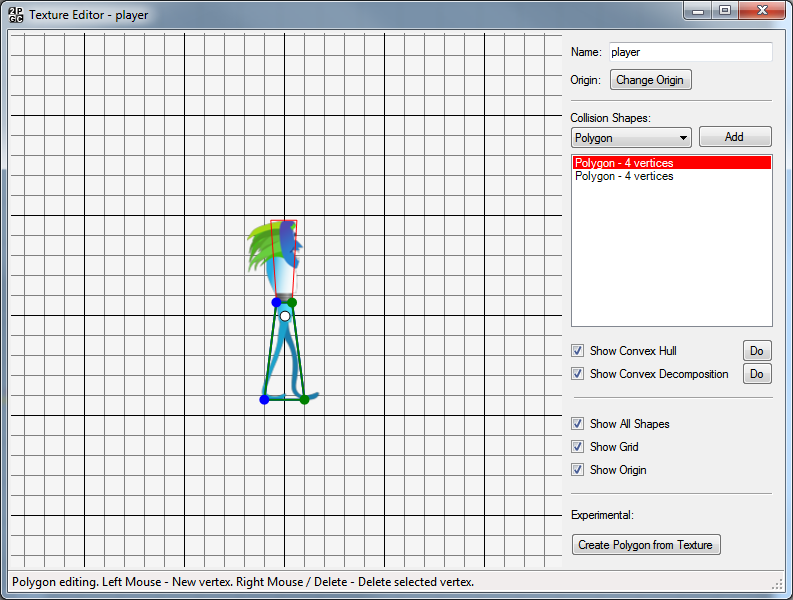Toggle Show Convex Hull checkbox

pyautogui.click(x=578, y=351)
